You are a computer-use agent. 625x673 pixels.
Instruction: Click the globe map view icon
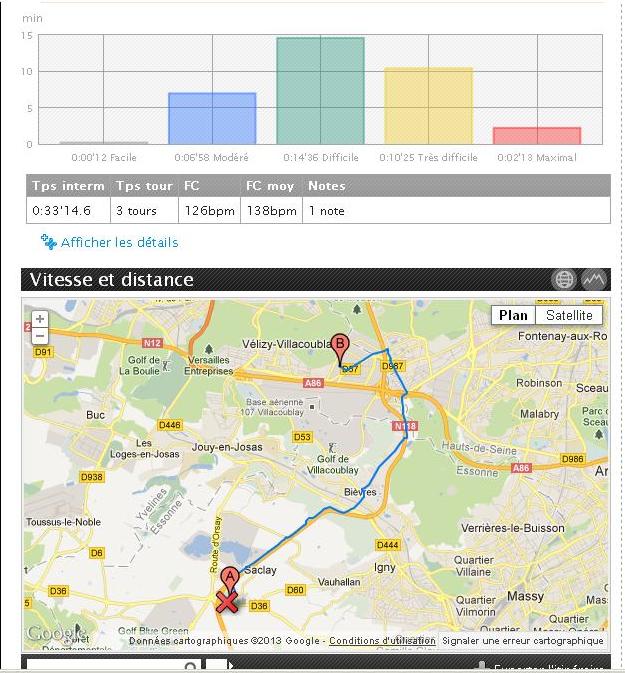tap(564, 280)
